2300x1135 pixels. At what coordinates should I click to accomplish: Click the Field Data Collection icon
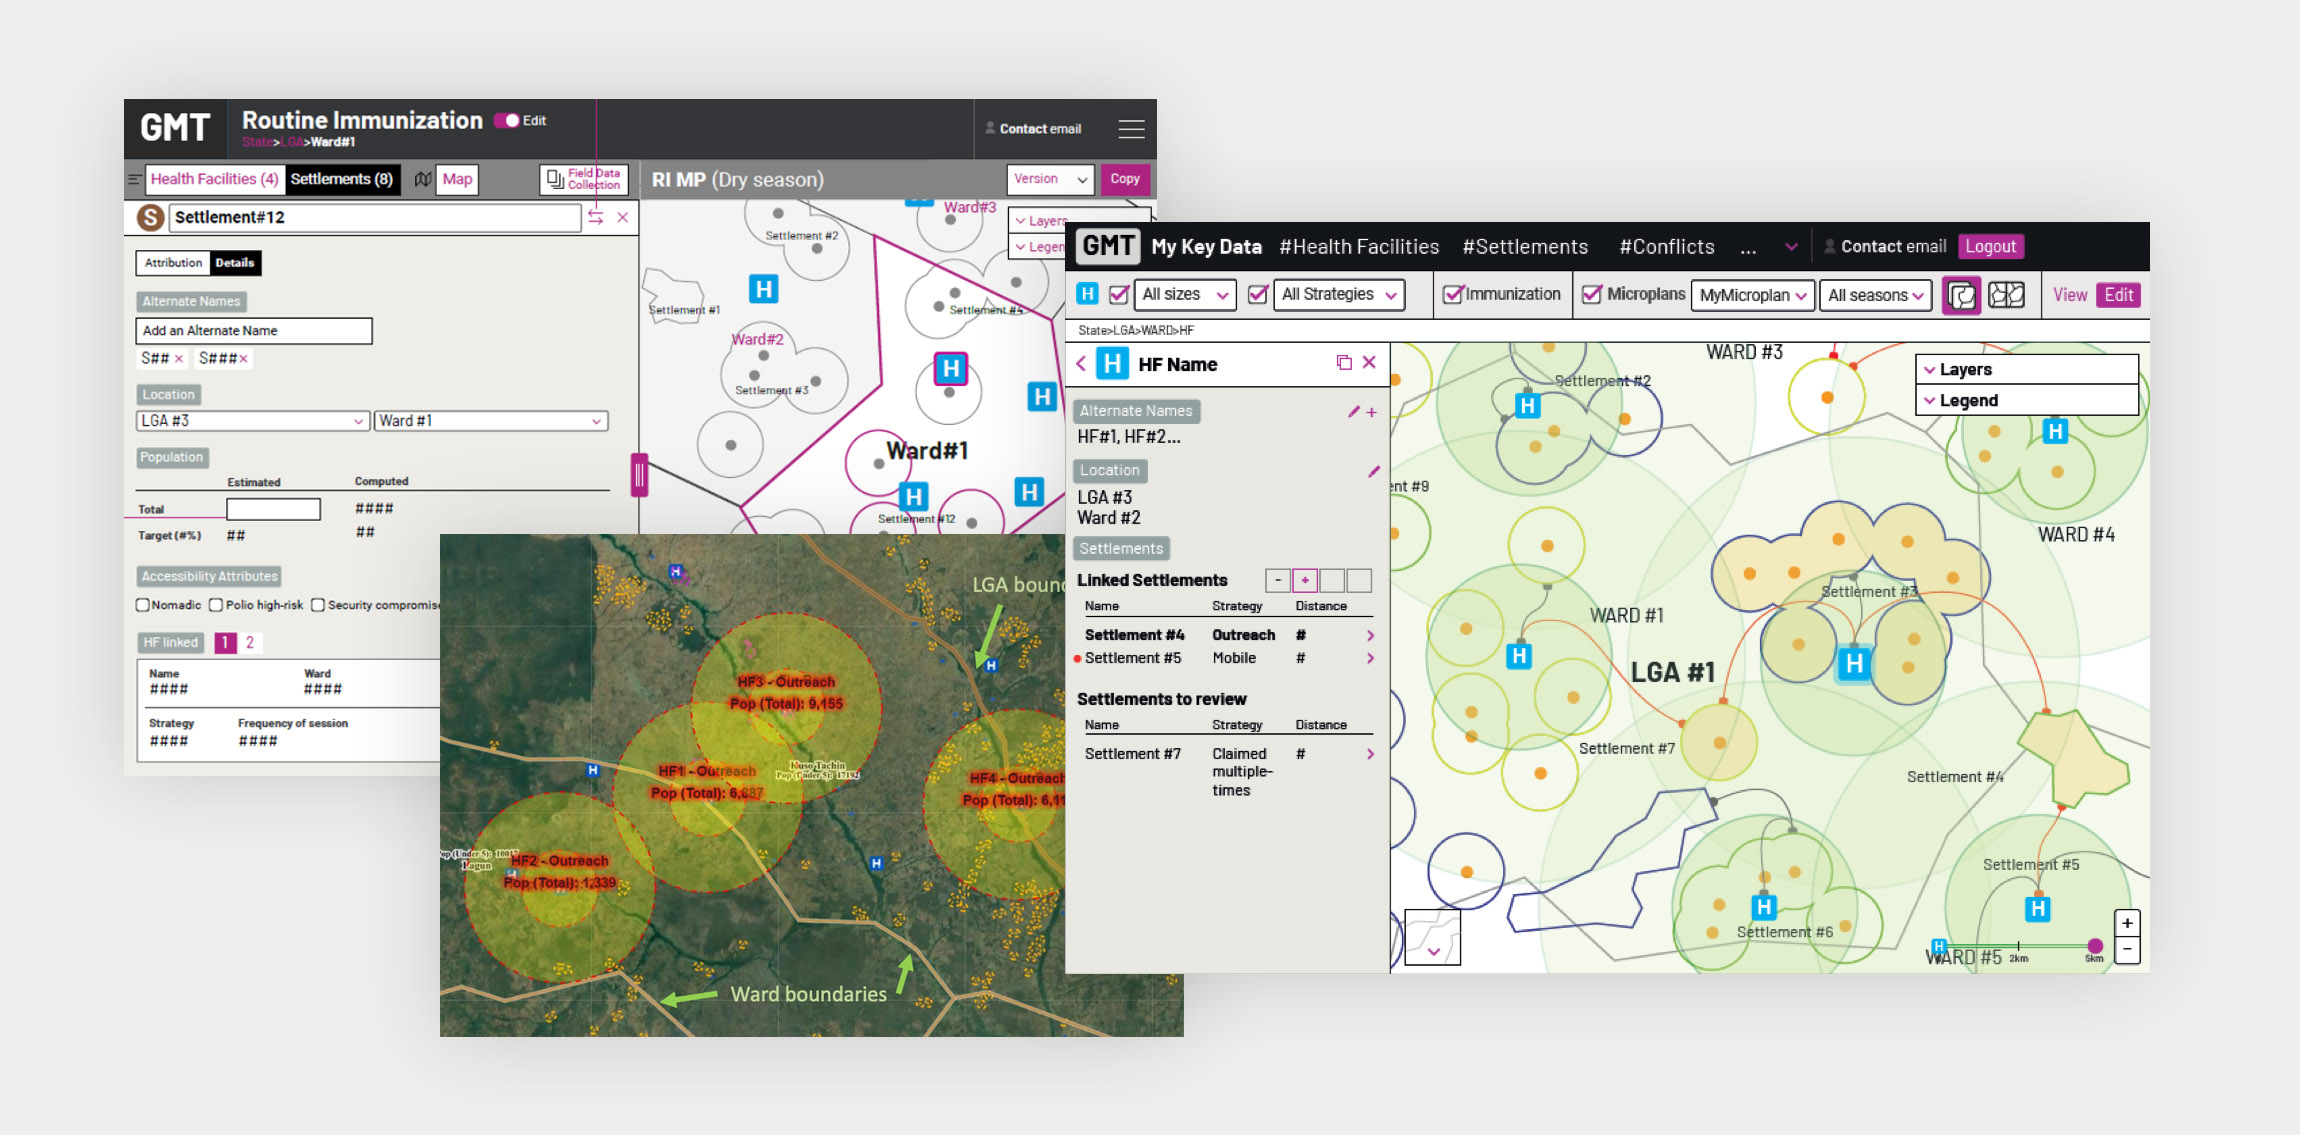click(x=555, y=179)
